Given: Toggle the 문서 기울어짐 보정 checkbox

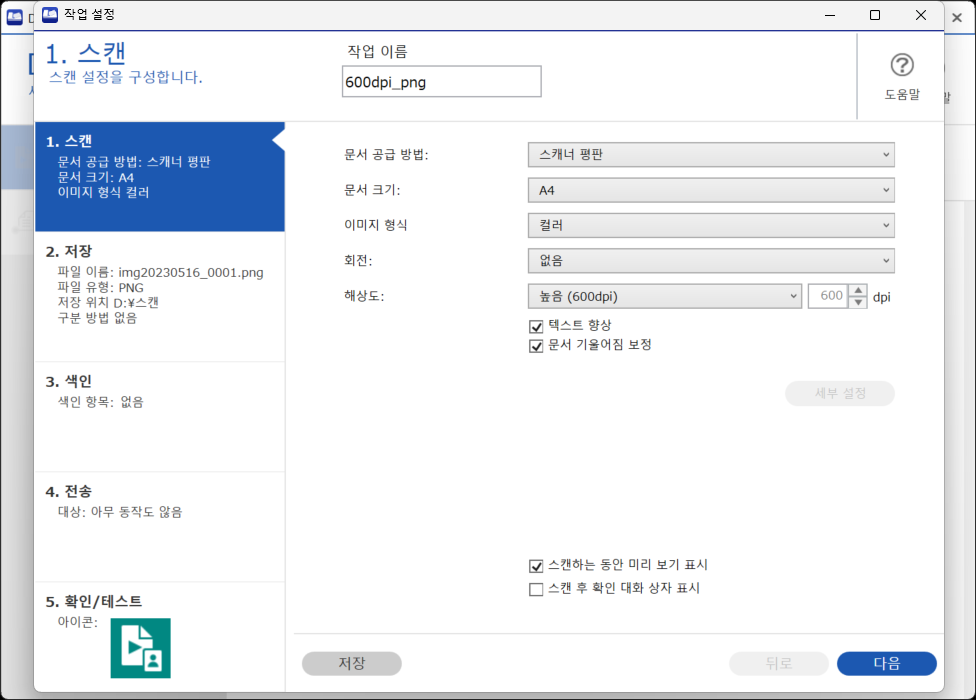Looking at the screenshot, I should tap(536, 345).
